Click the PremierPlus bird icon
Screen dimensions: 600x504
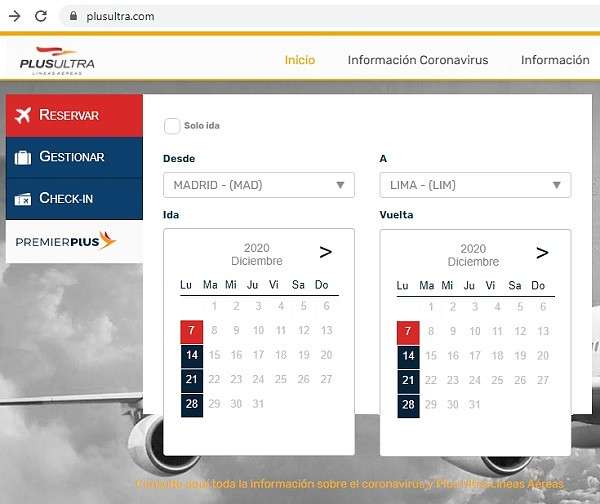click(107, 241)
